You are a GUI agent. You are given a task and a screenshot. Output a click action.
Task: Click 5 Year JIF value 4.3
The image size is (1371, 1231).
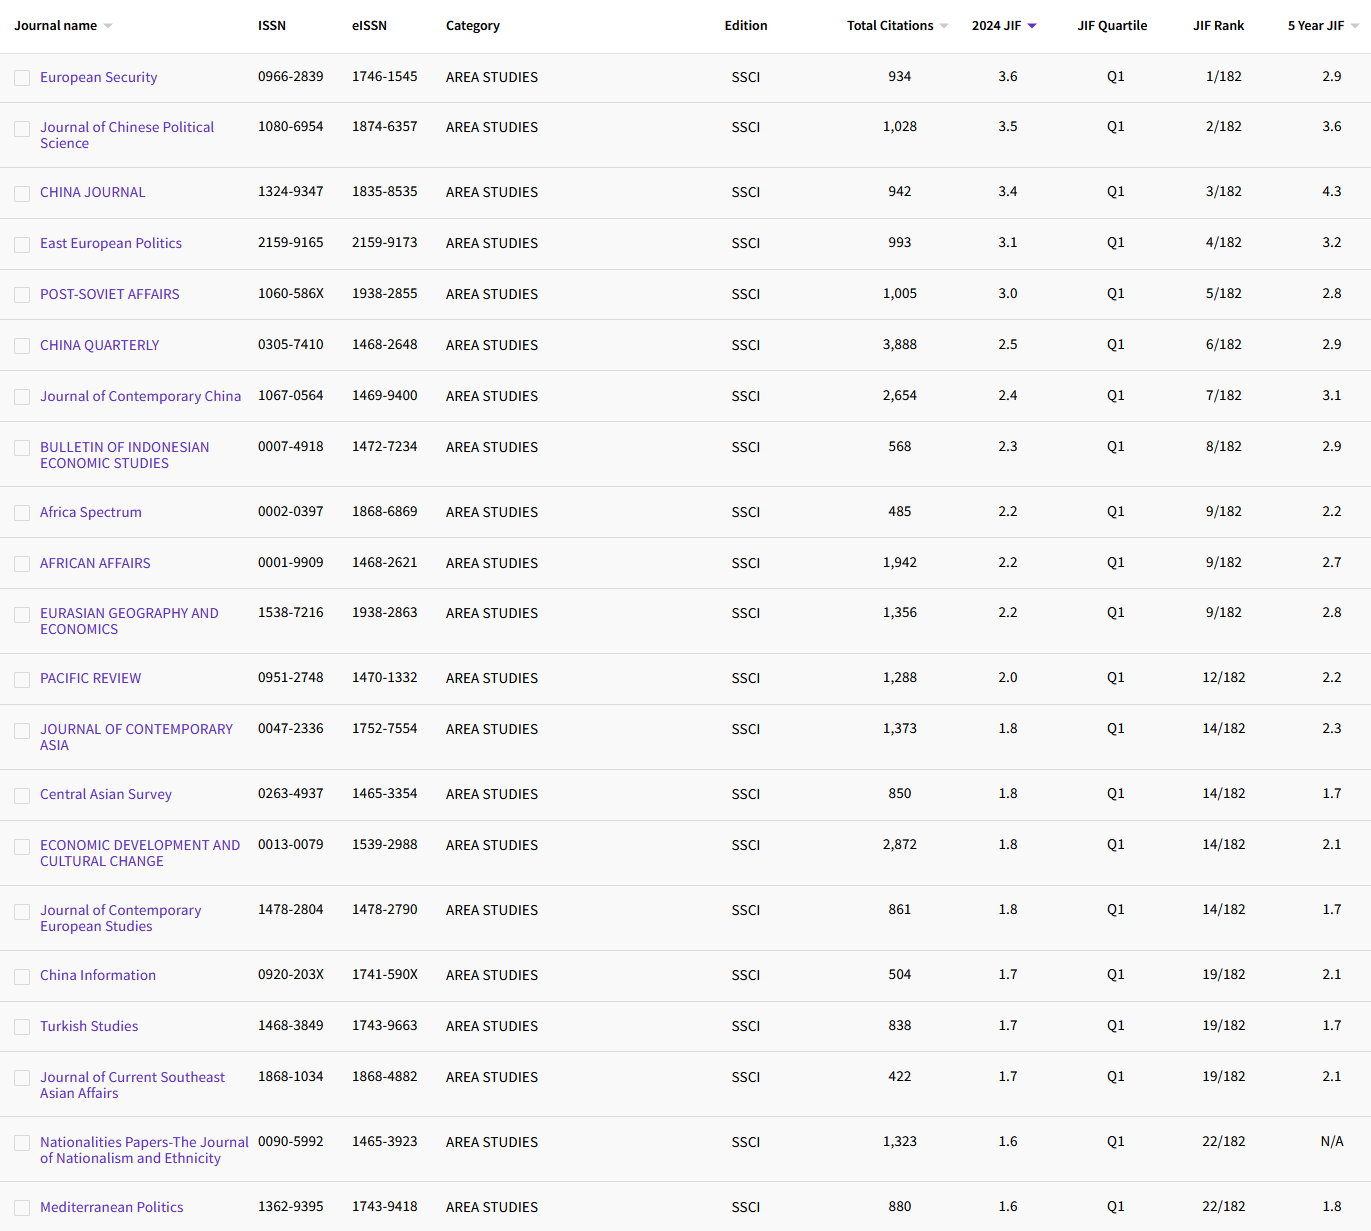tap(1332, 191)
